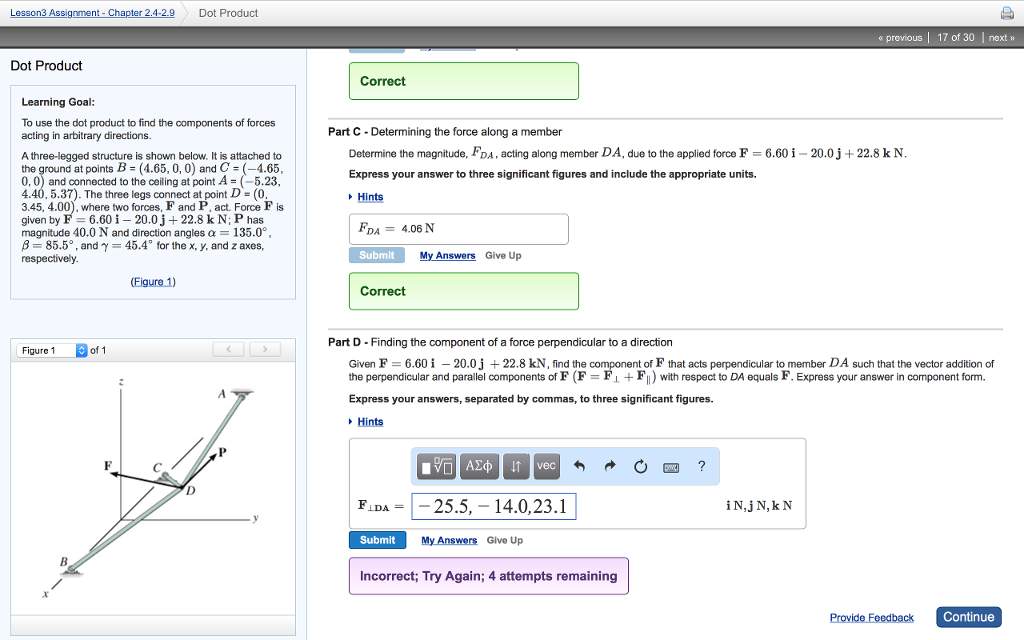Open the Greek symbols palette (ΑΣΦ)

point(478,466)
